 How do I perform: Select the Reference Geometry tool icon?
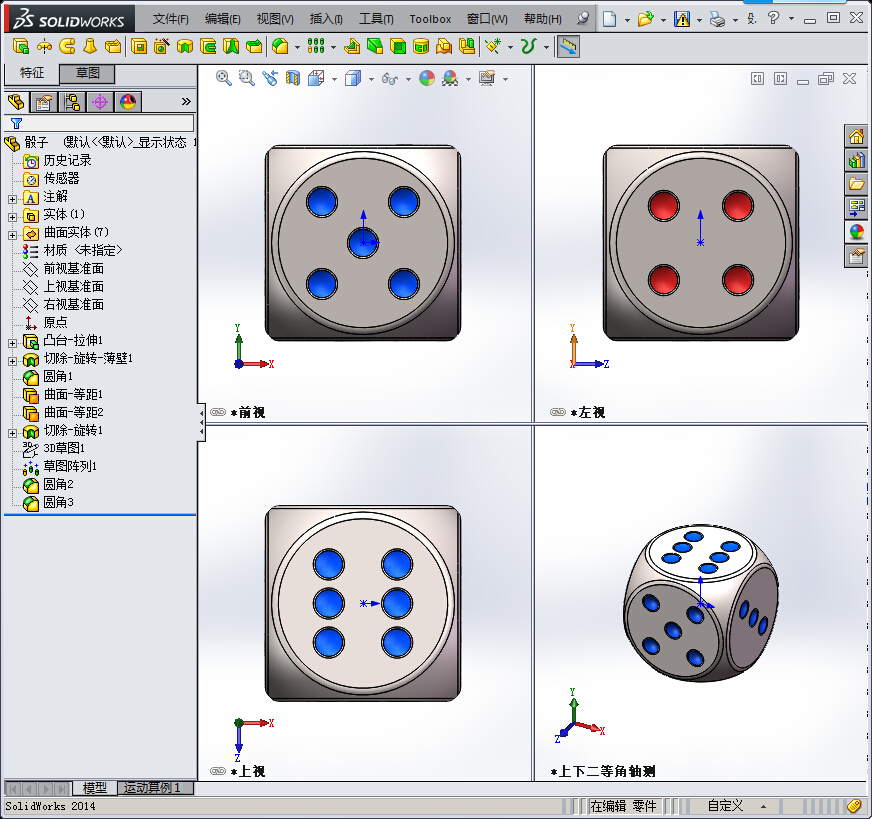pos(493,47)
